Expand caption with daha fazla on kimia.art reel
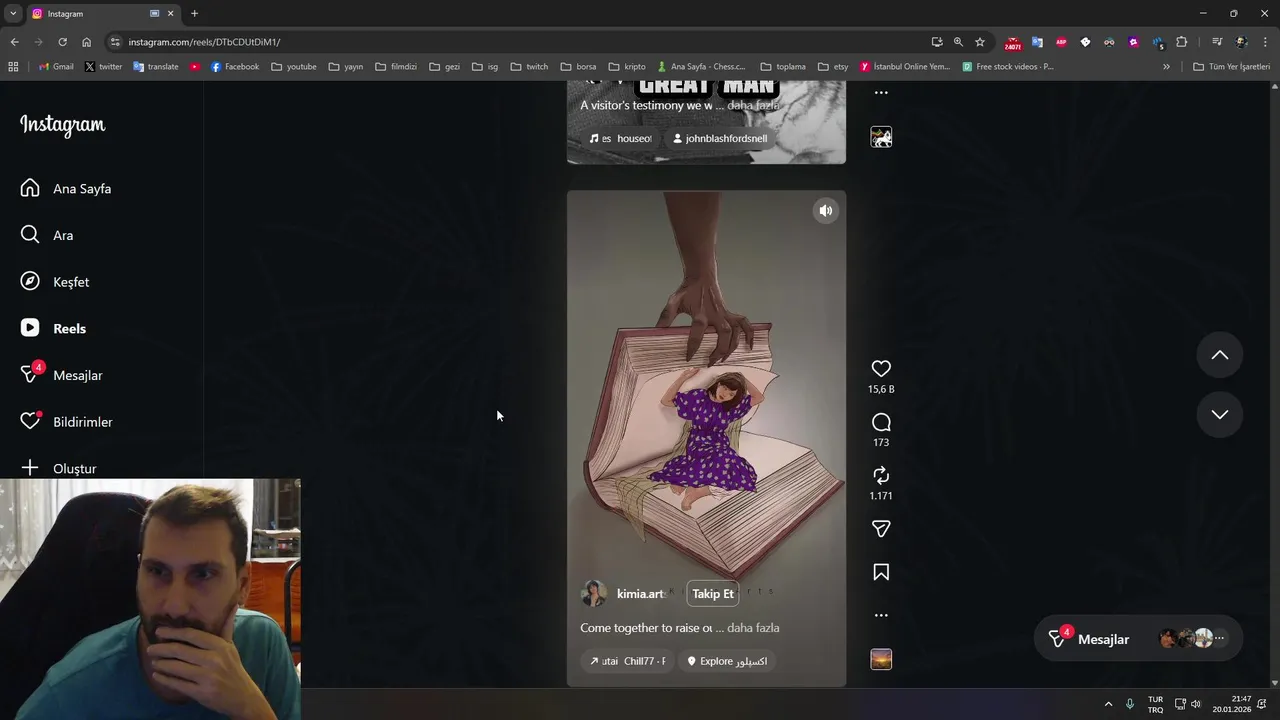1280x720 pixels. (x=753, y=628)
